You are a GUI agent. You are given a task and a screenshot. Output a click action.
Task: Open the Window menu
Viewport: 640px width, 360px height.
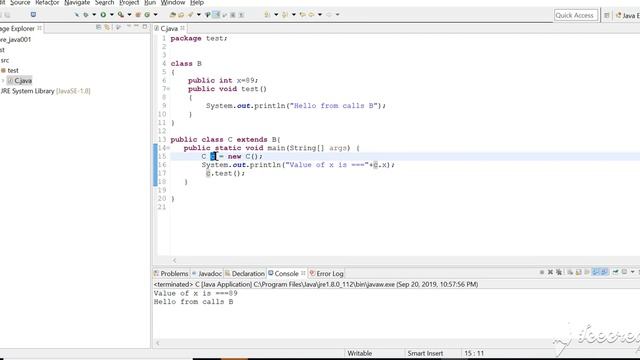tap(173, 2)
